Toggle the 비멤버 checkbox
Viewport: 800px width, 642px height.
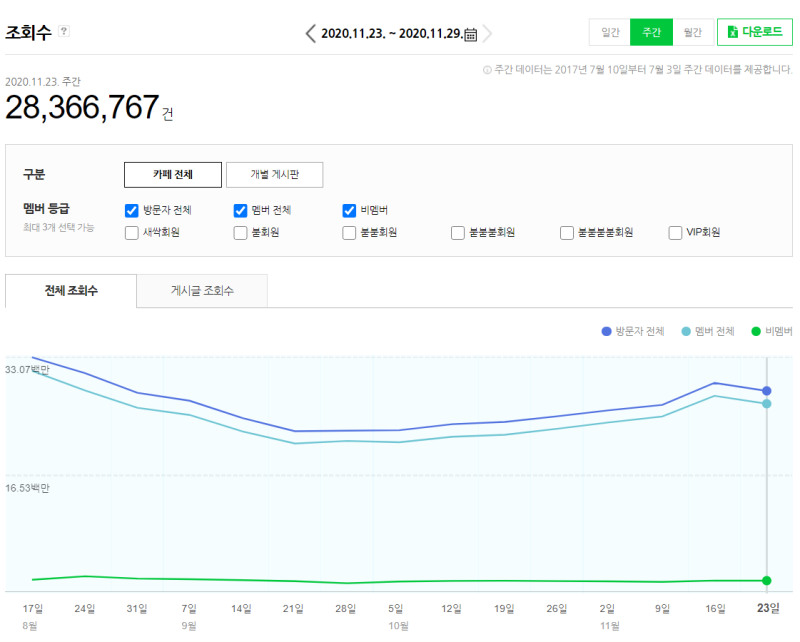(x=349, y=210)
